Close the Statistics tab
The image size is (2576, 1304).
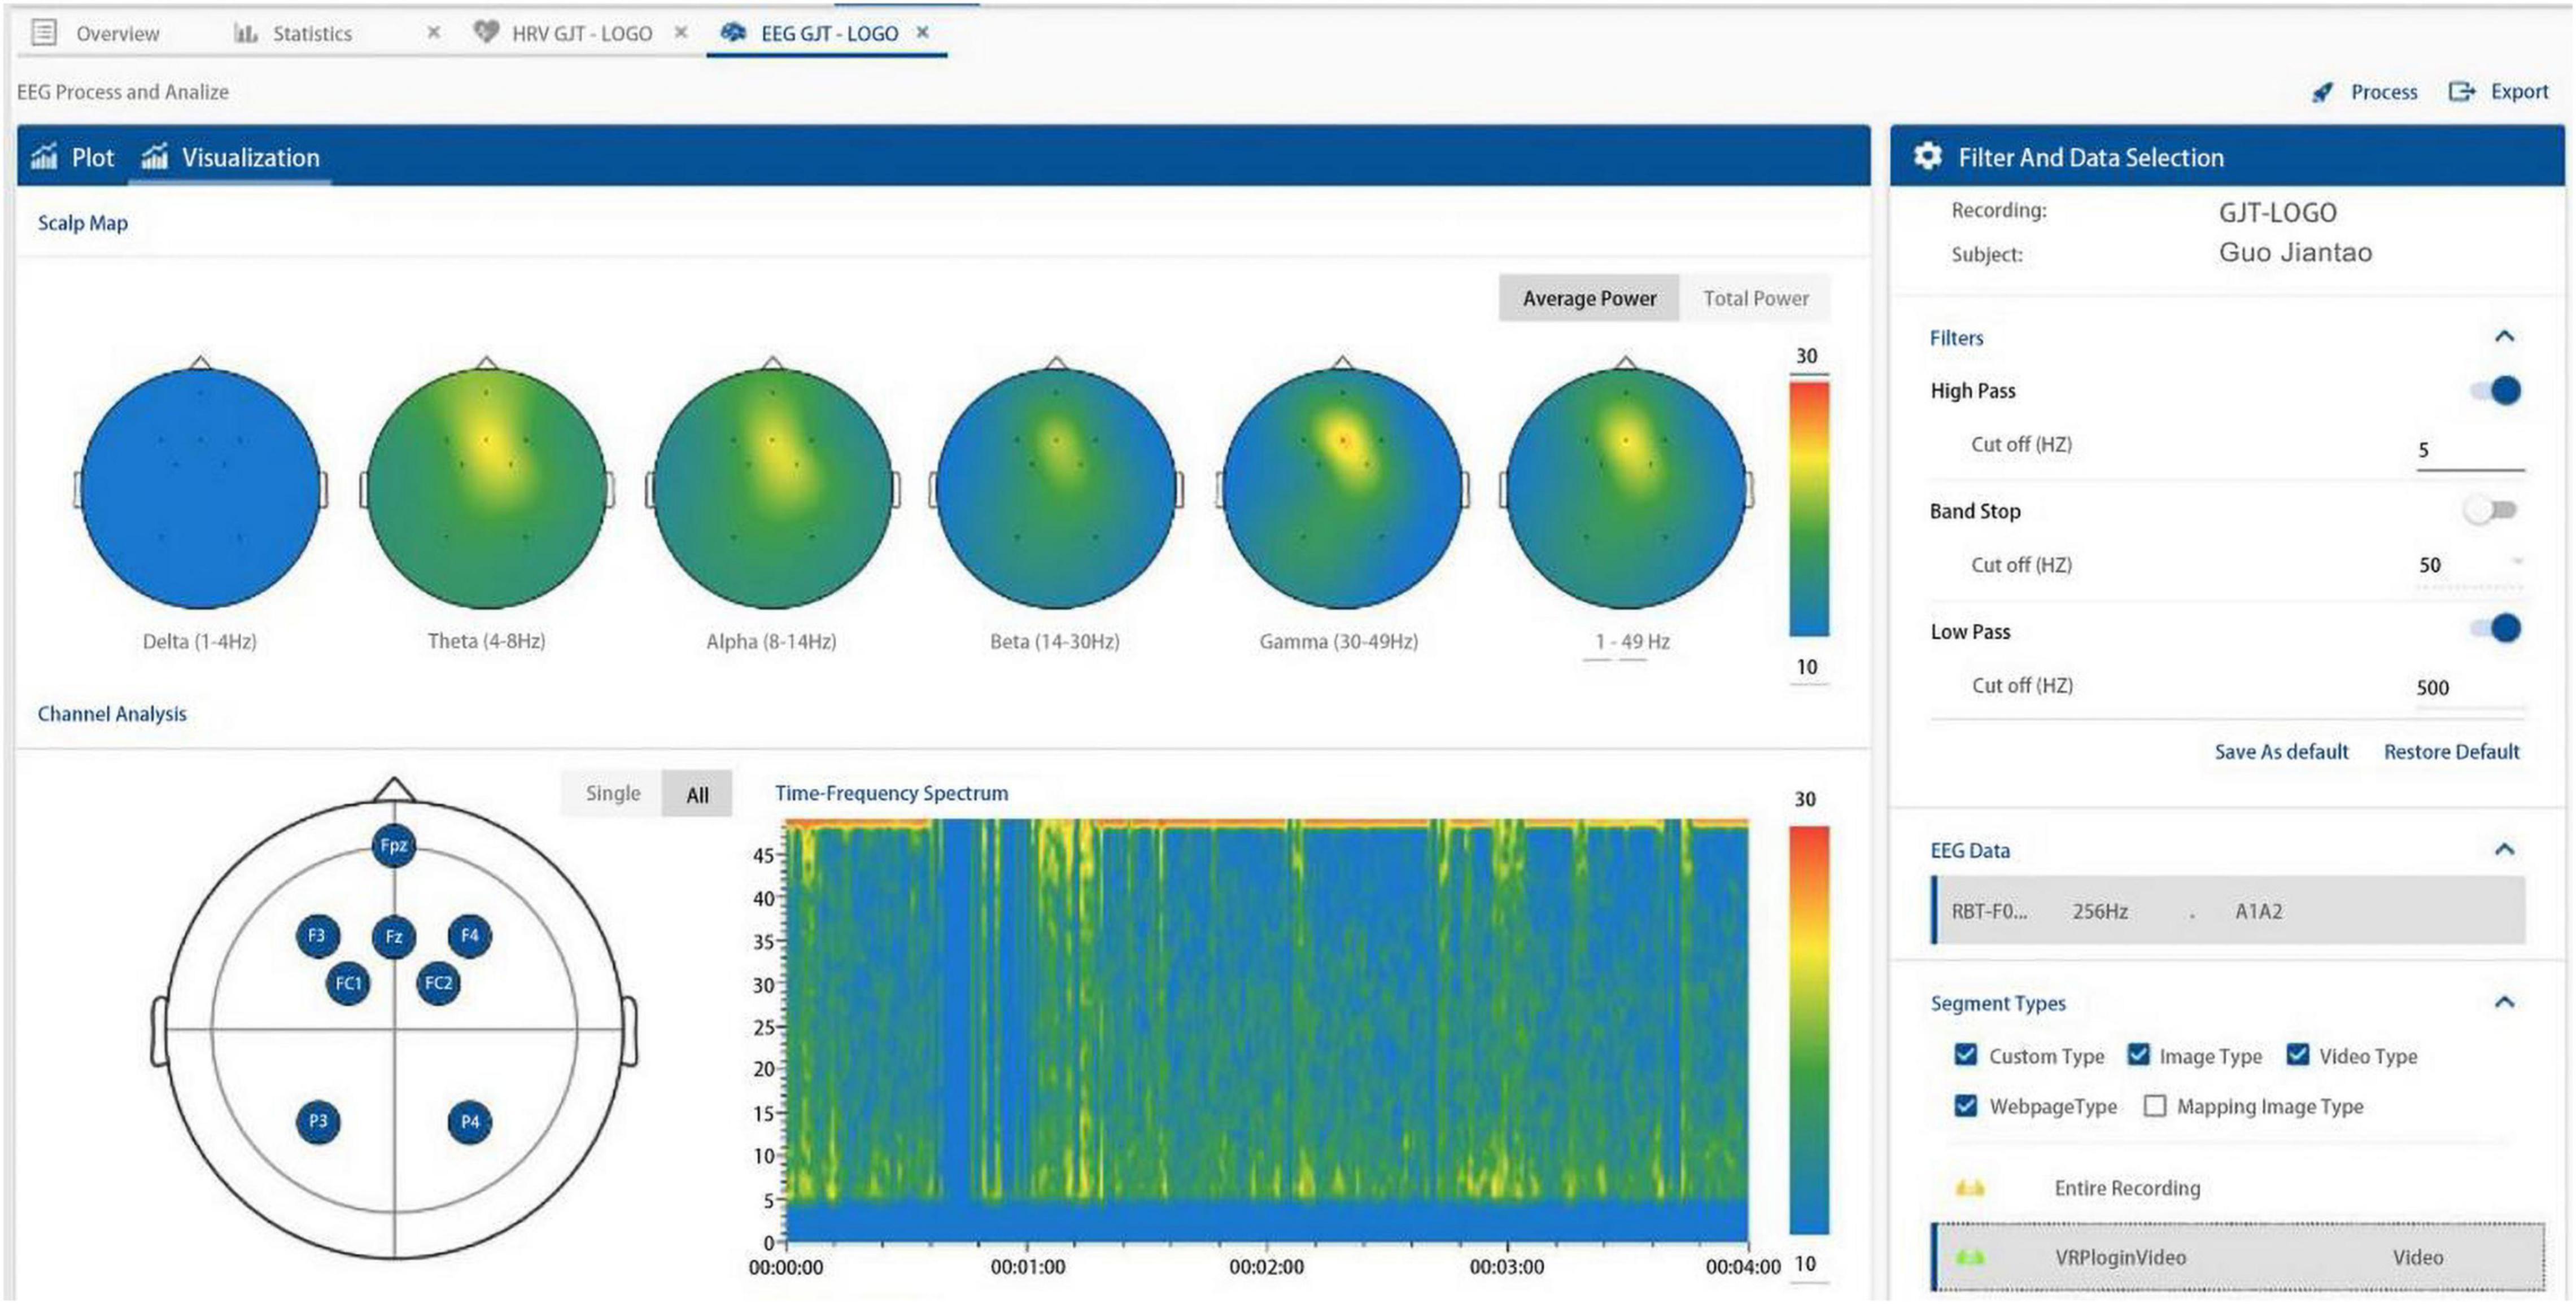[x=433, y=33]
